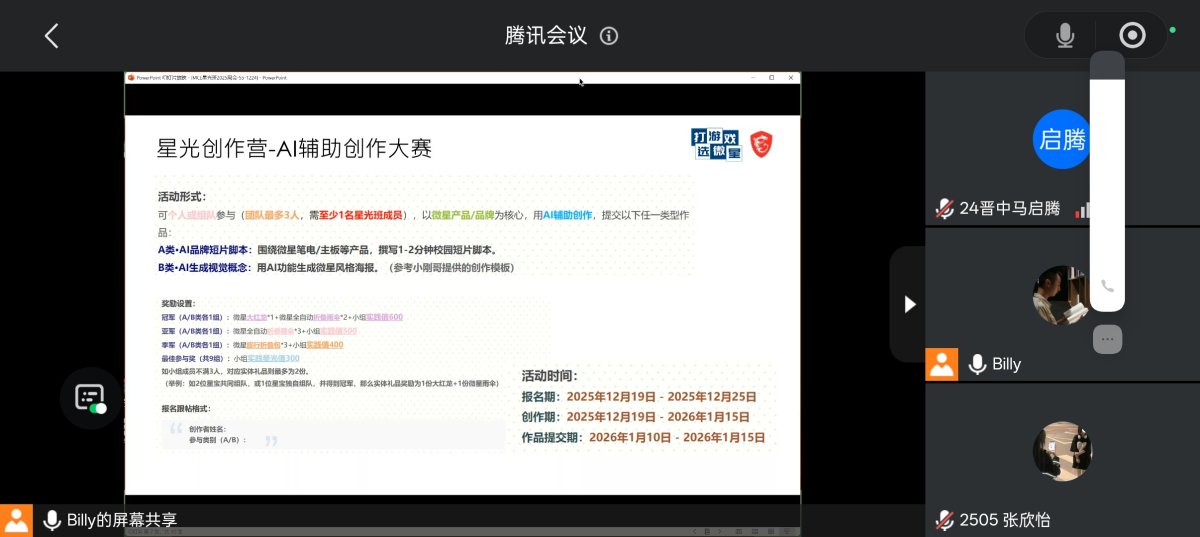The width and height of the screenshot is (1200, 537).
Task: Tap the 腾讯会议 title text
Action: 546,36
